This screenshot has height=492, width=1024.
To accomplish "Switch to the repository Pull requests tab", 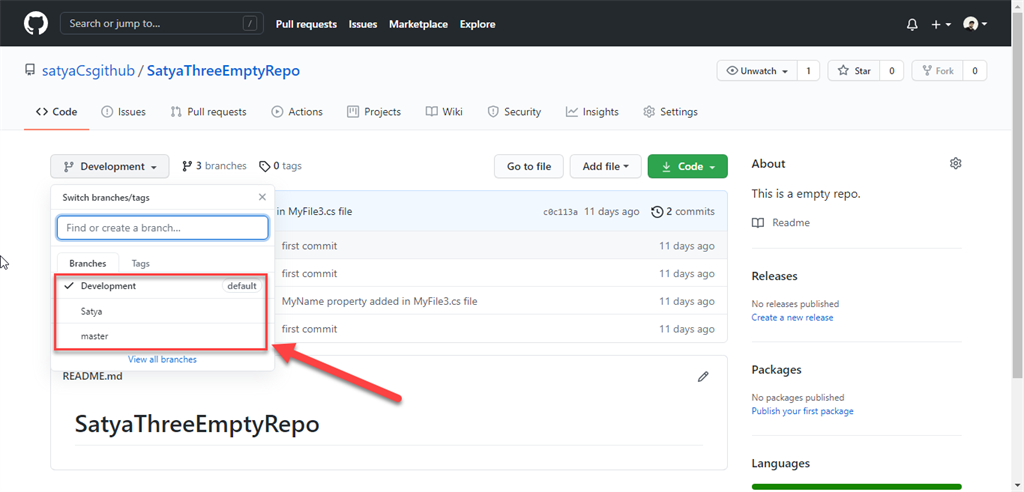I will coord(208,112).
